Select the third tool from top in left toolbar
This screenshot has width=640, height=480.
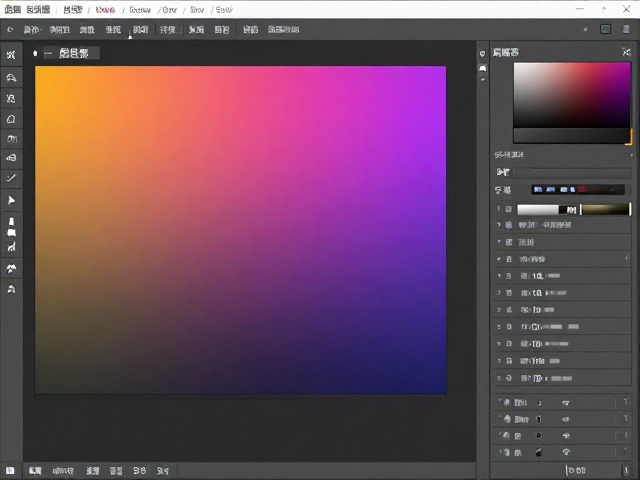(x=11, y=98)
